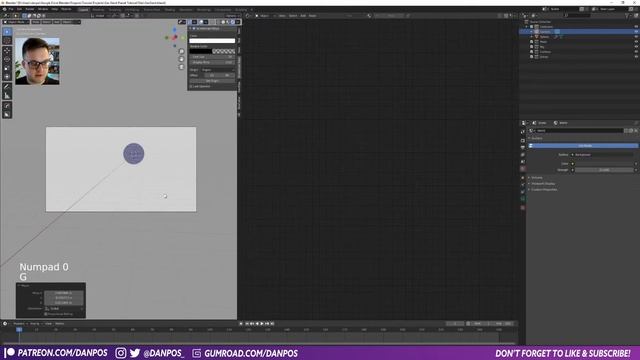Open the outliner filter funnel

(628, 16)
